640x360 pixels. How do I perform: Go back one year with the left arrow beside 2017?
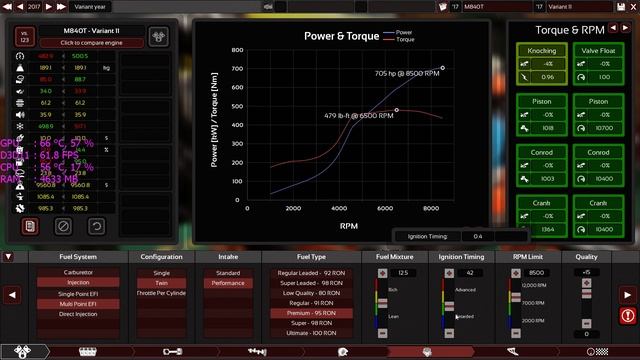coord(20,7)
